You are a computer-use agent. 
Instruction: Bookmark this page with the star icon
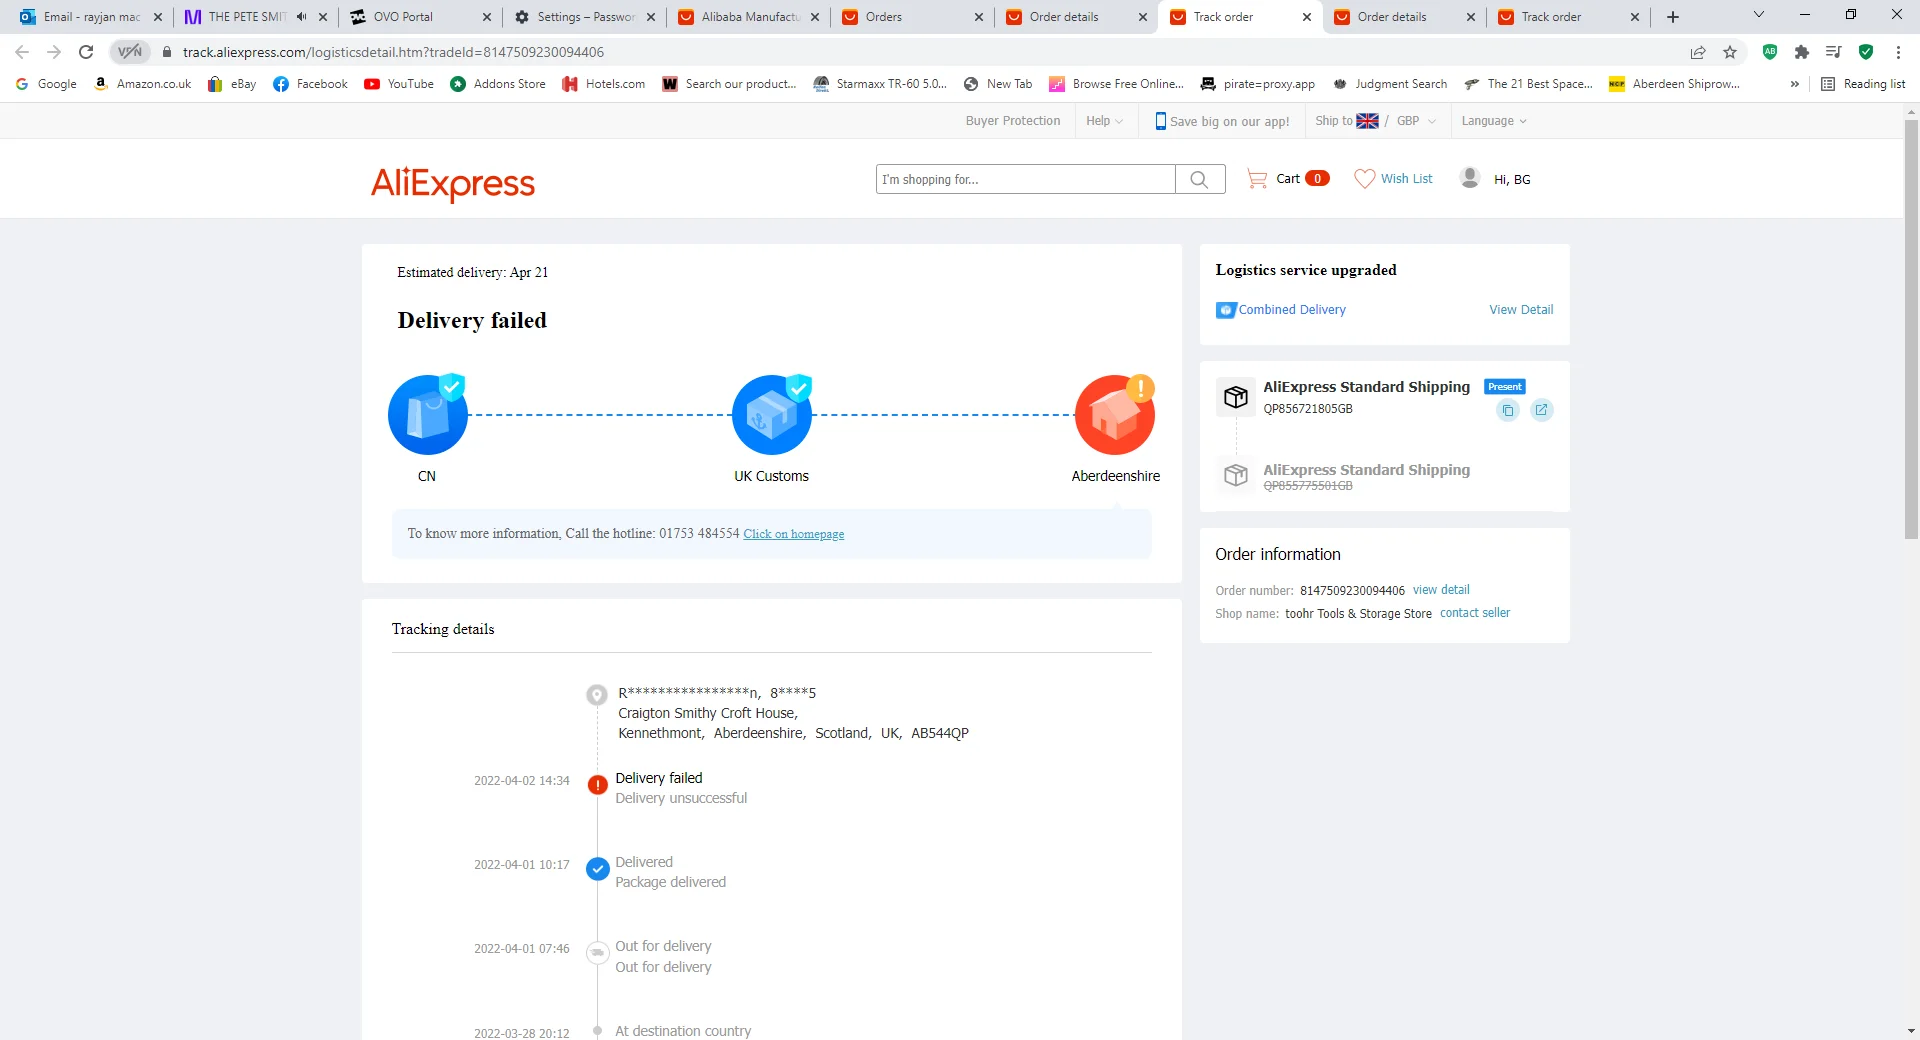tap(1730, 52)
